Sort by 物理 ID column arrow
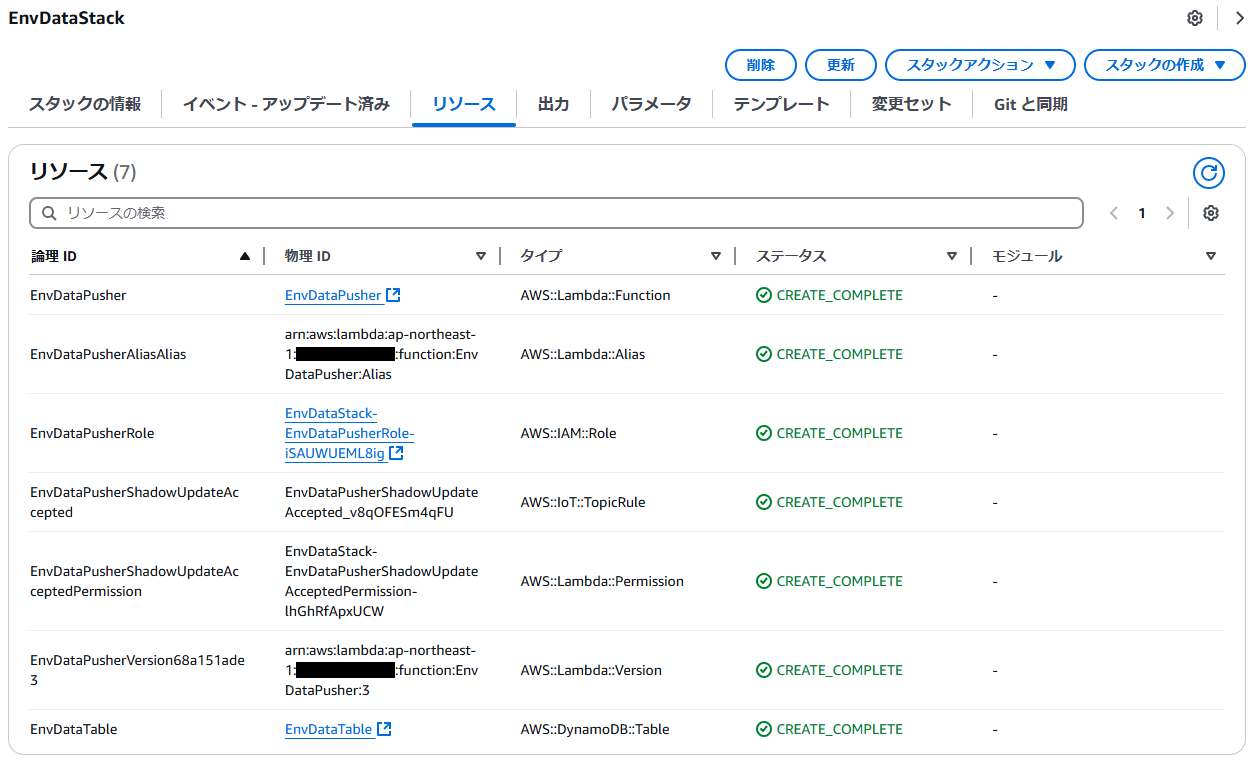The height and width of the screenshot is (765, 1254). (481, 256)
